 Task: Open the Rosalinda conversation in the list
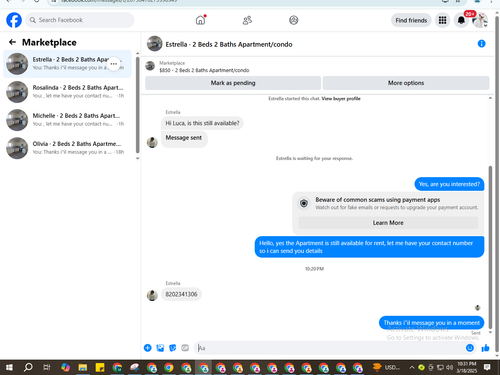[x=67, y=92]
